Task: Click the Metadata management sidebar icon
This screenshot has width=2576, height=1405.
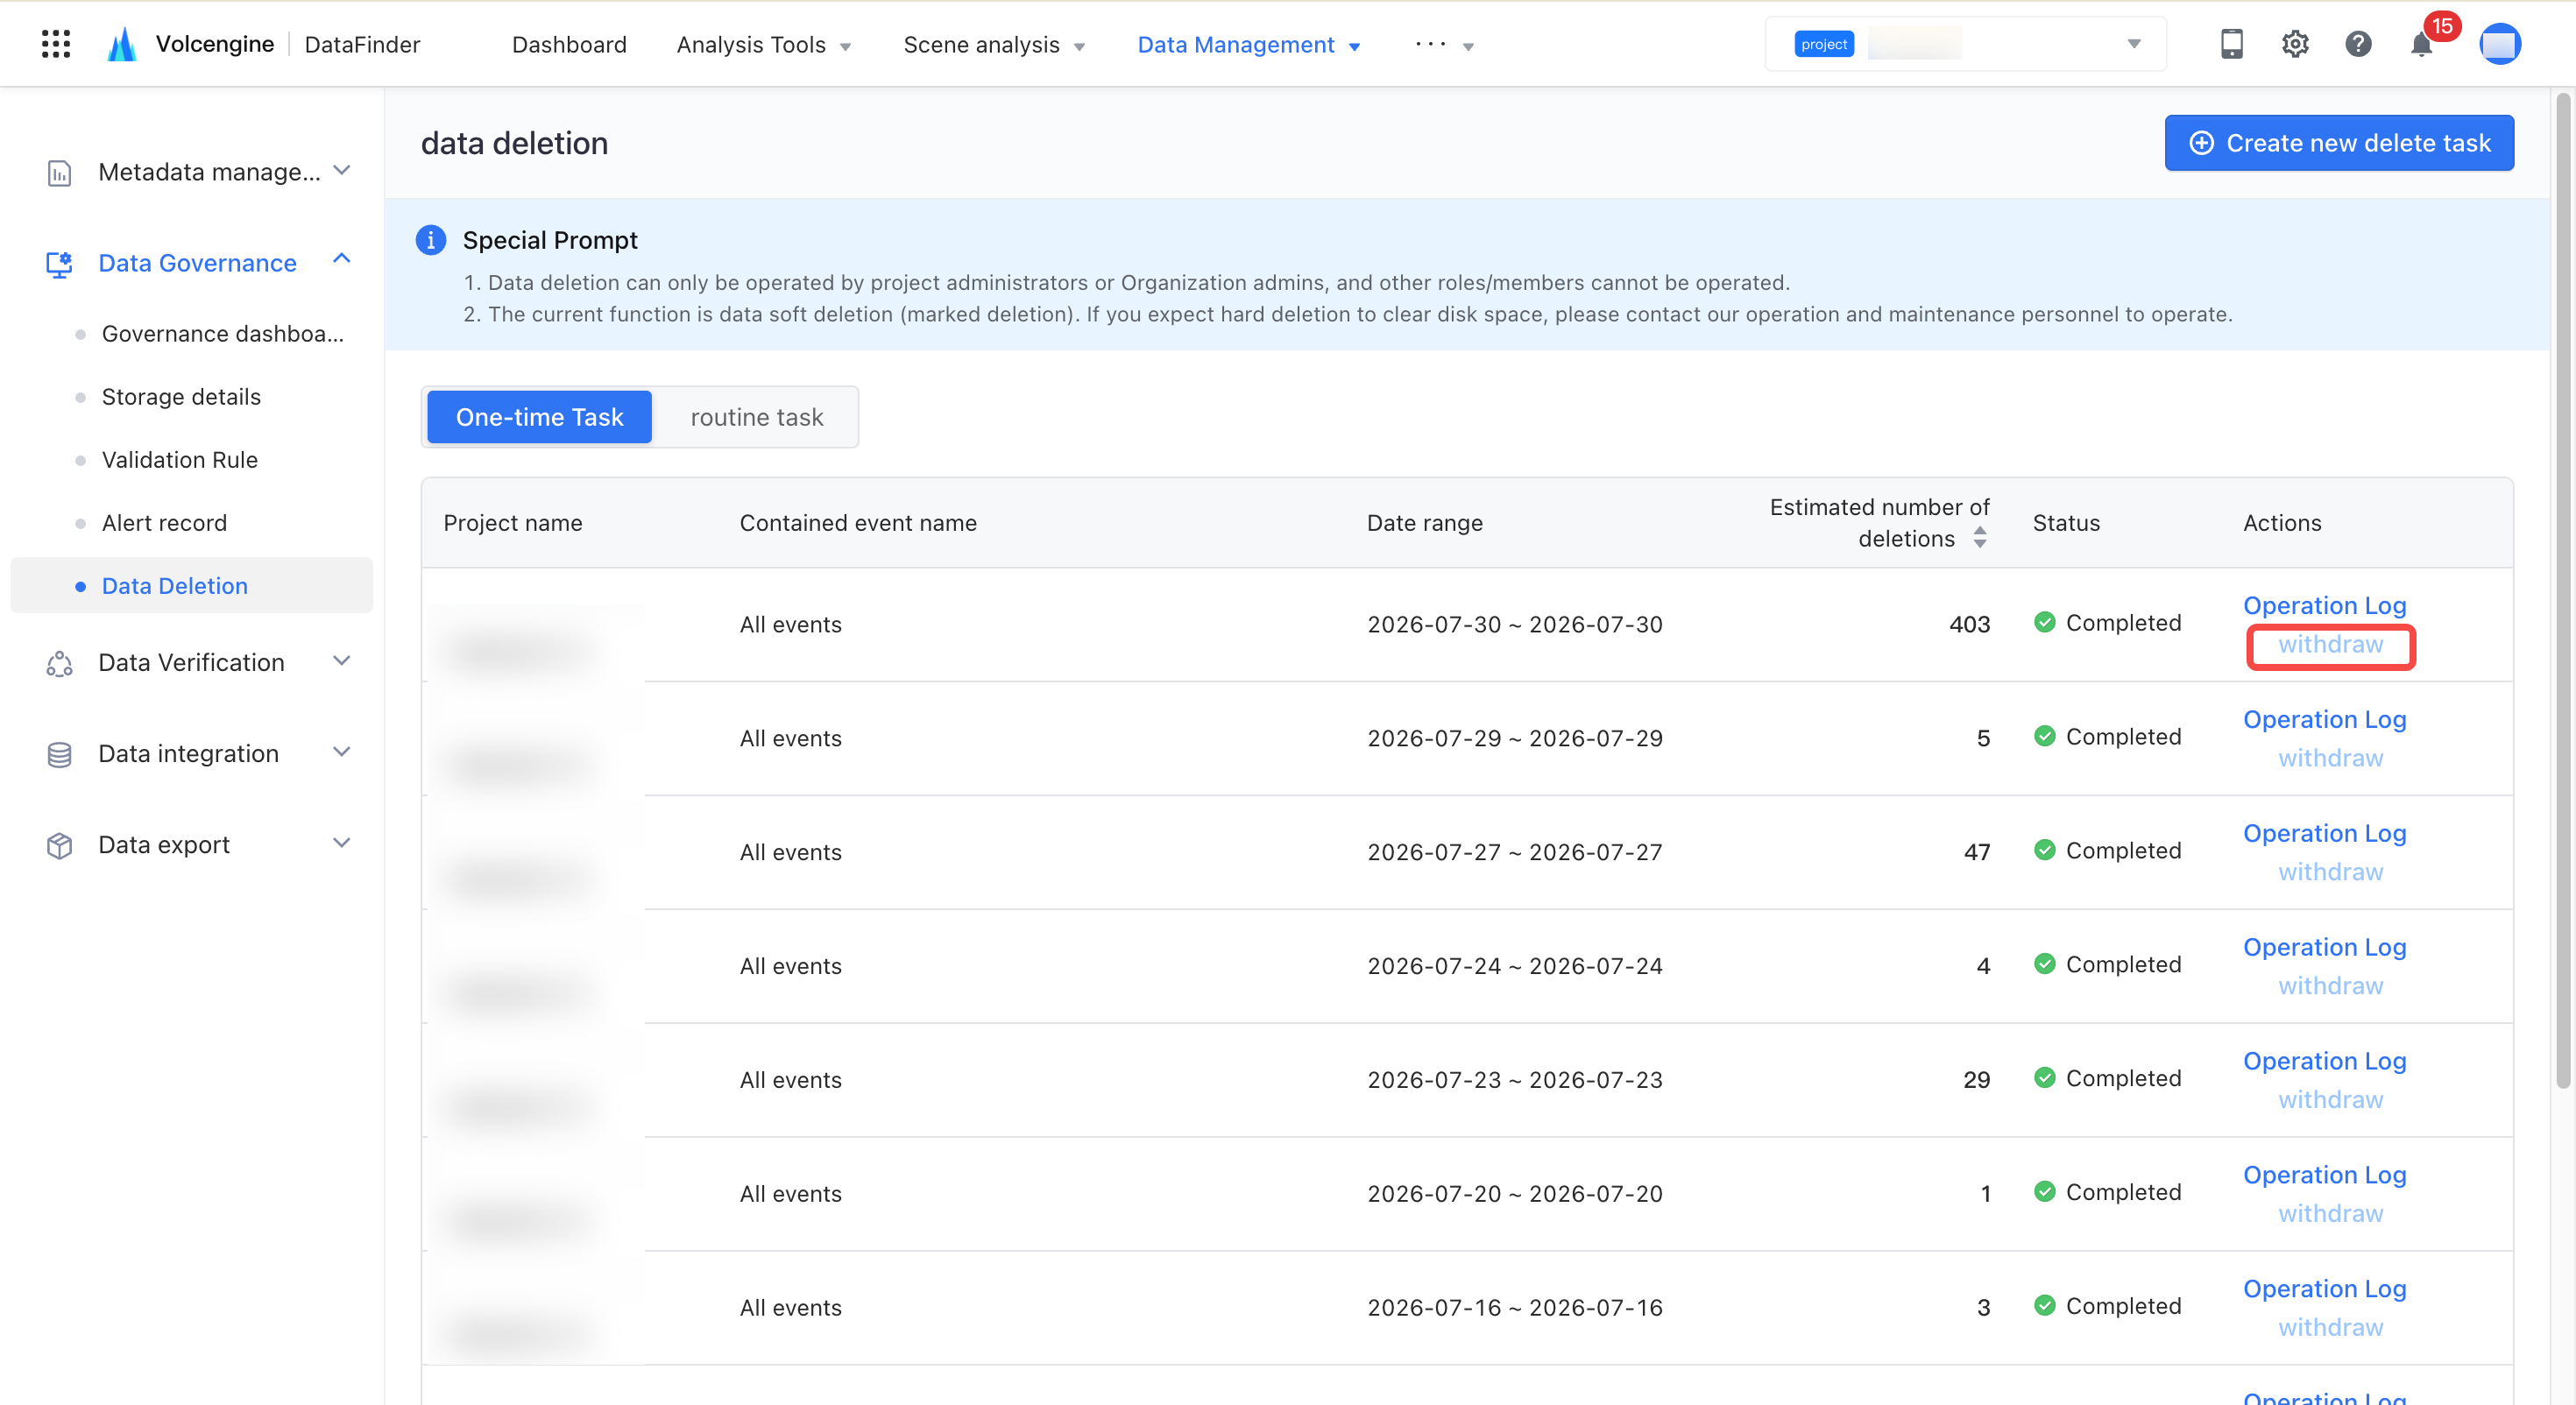Action: click(x=59, y=172)
